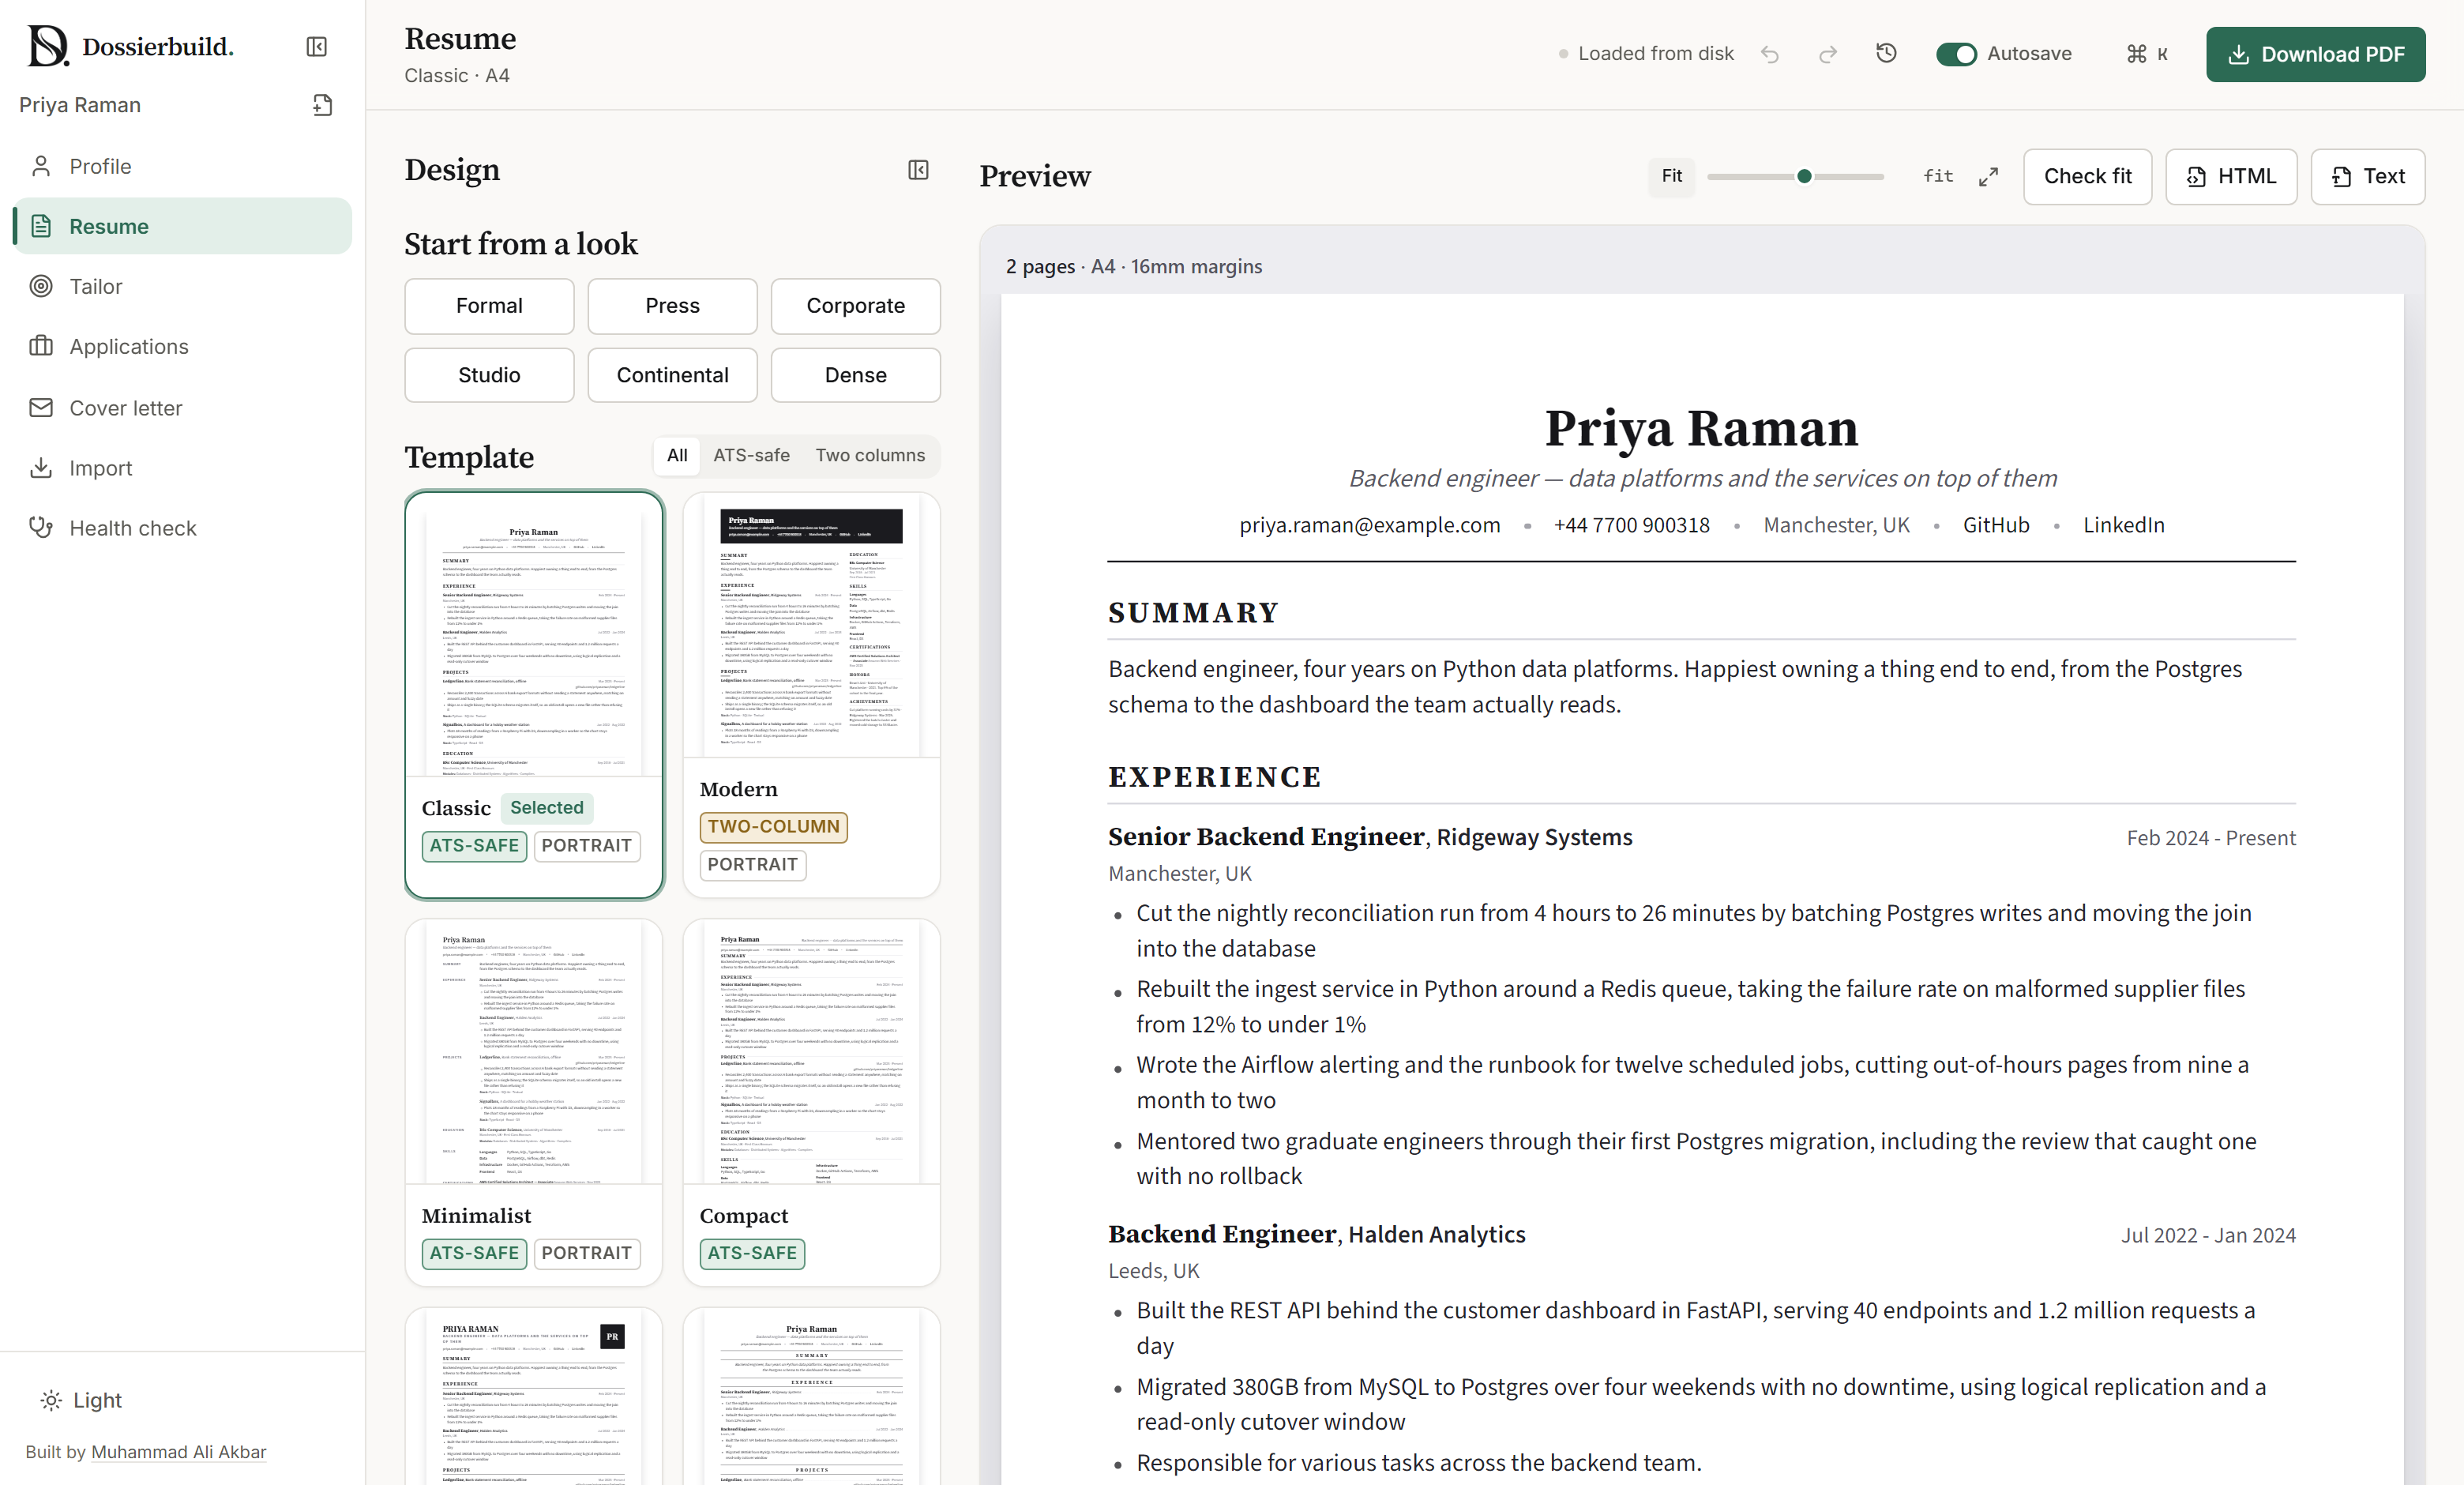Adjust the preview zoom slider
The image size is (2464, 1485).
pyautogui.click(x=1795, y=177)
